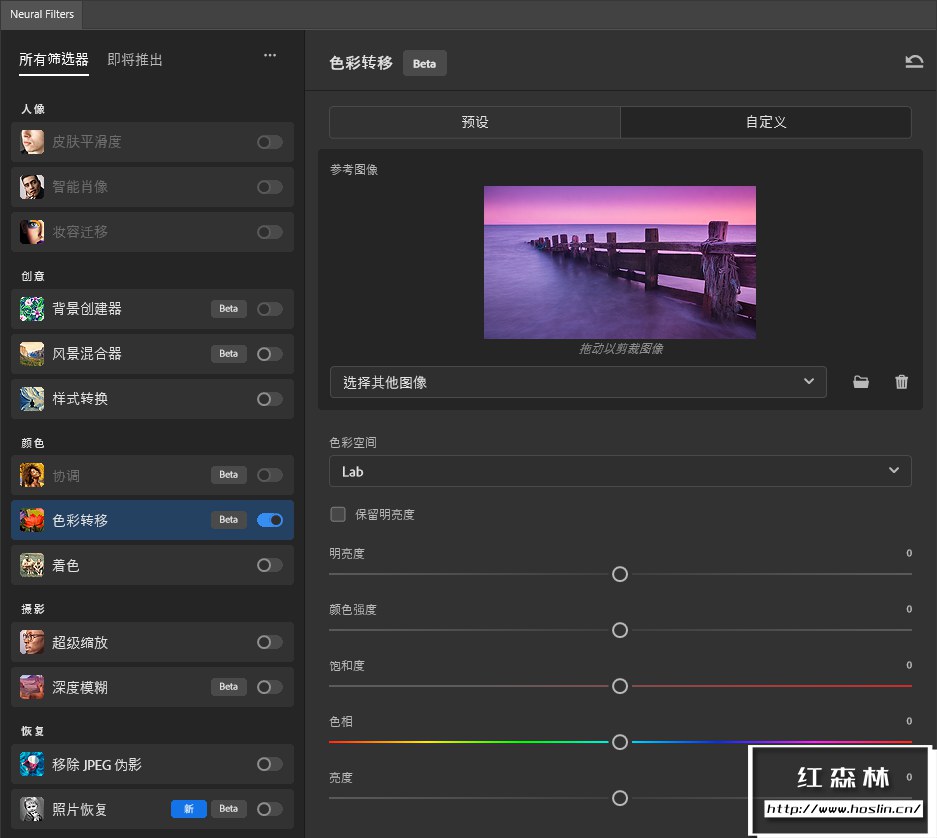The height and width of the screenshot is (838, 937).
Task: Check the 保留明亮度 checkbox
Action: click(338, 514)
